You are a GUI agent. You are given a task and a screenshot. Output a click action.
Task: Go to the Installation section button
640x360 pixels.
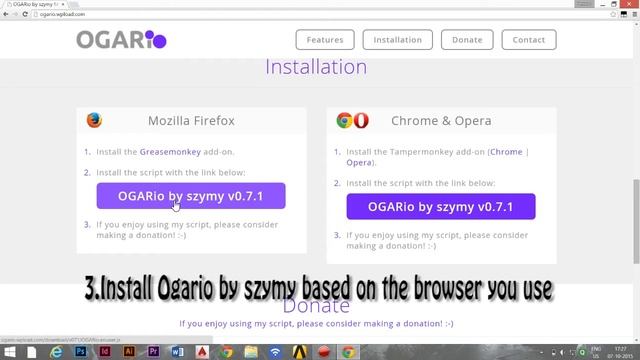tap(398, 40)
